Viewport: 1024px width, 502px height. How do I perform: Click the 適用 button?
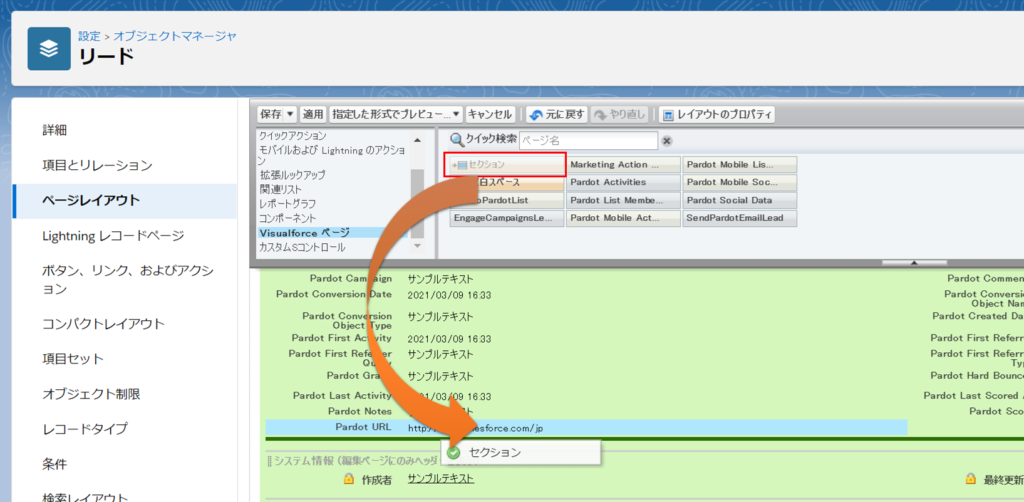(313, 115)
